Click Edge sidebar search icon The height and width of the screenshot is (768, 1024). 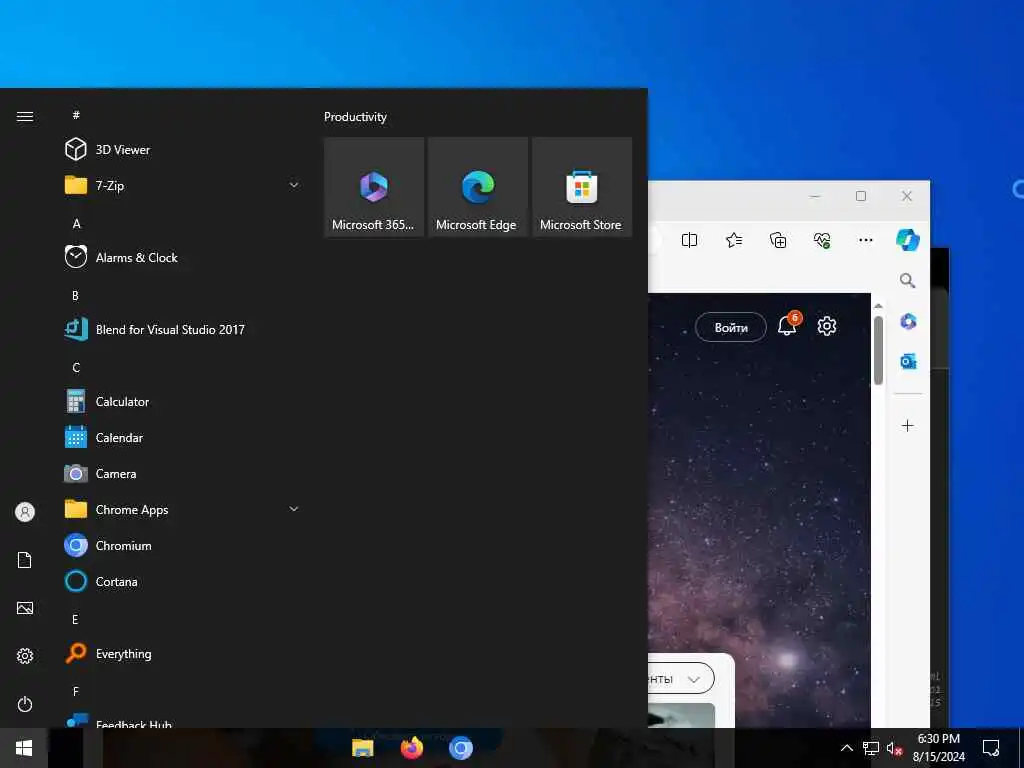[x=907, y=281]
